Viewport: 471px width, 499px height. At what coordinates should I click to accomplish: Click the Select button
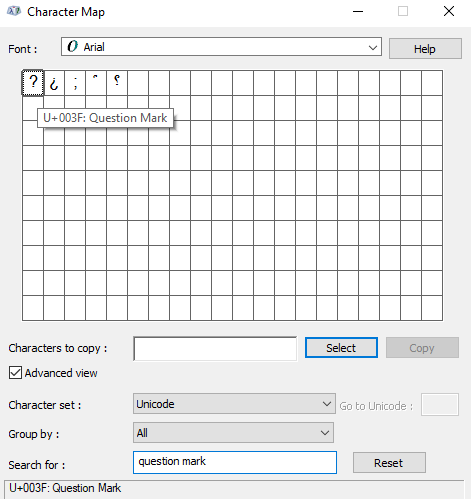pyautogui.click(x=341, y=348)
